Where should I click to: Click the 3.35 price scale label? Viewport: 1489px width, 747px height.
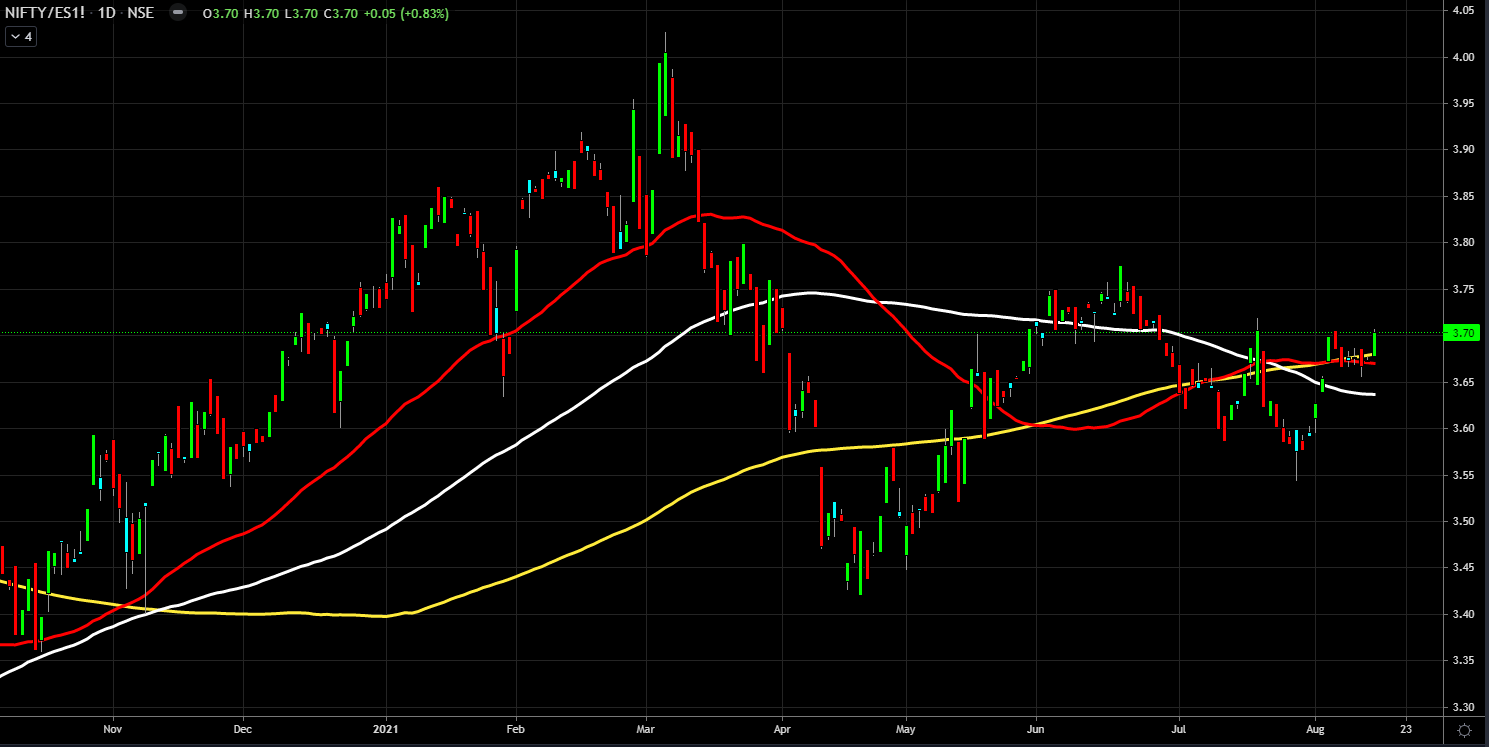1462,660
